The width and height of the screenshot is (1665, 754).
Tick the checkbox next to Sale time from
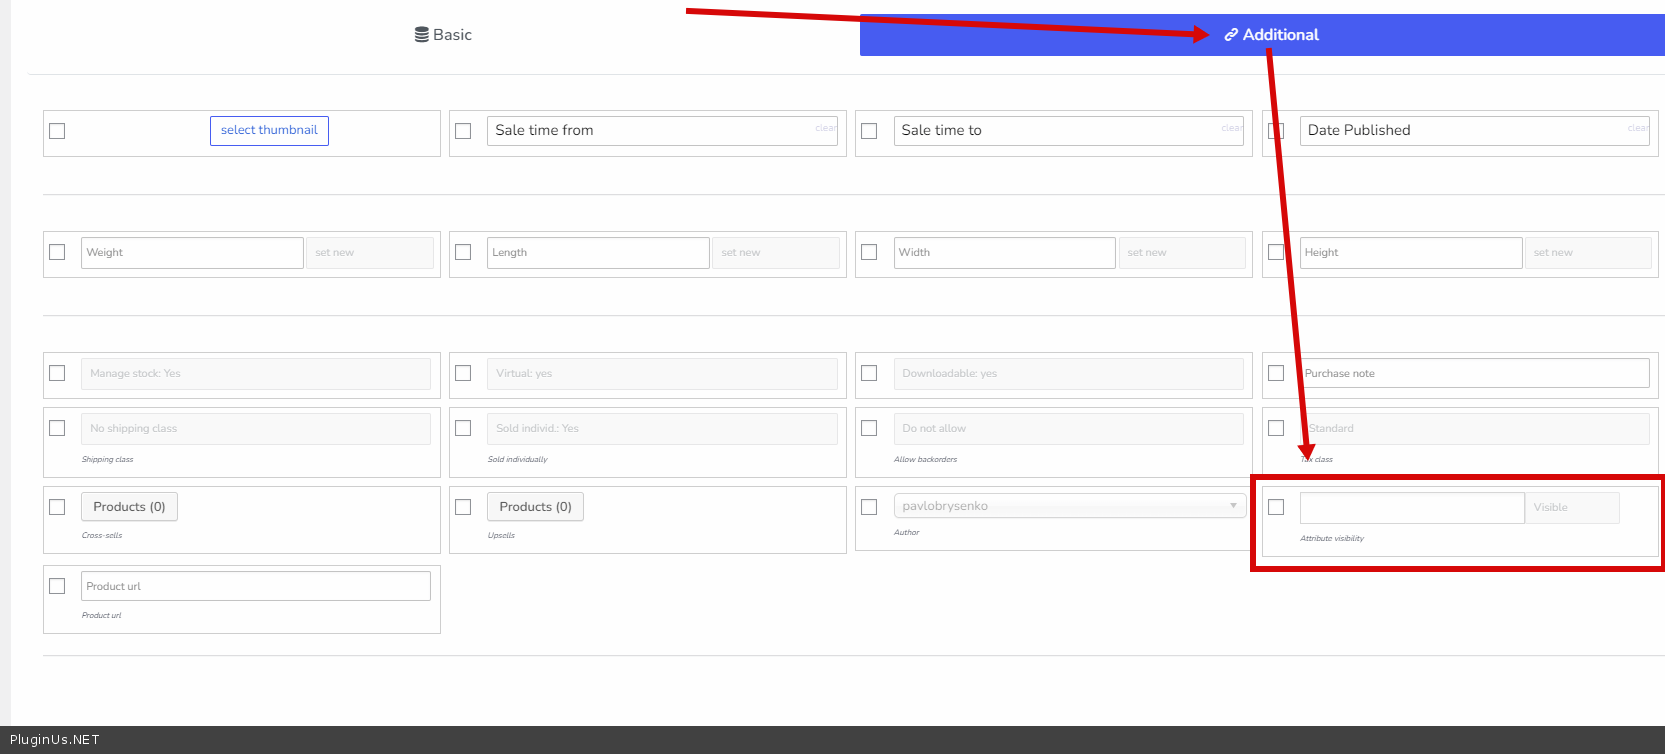click(x=463, y=131)
